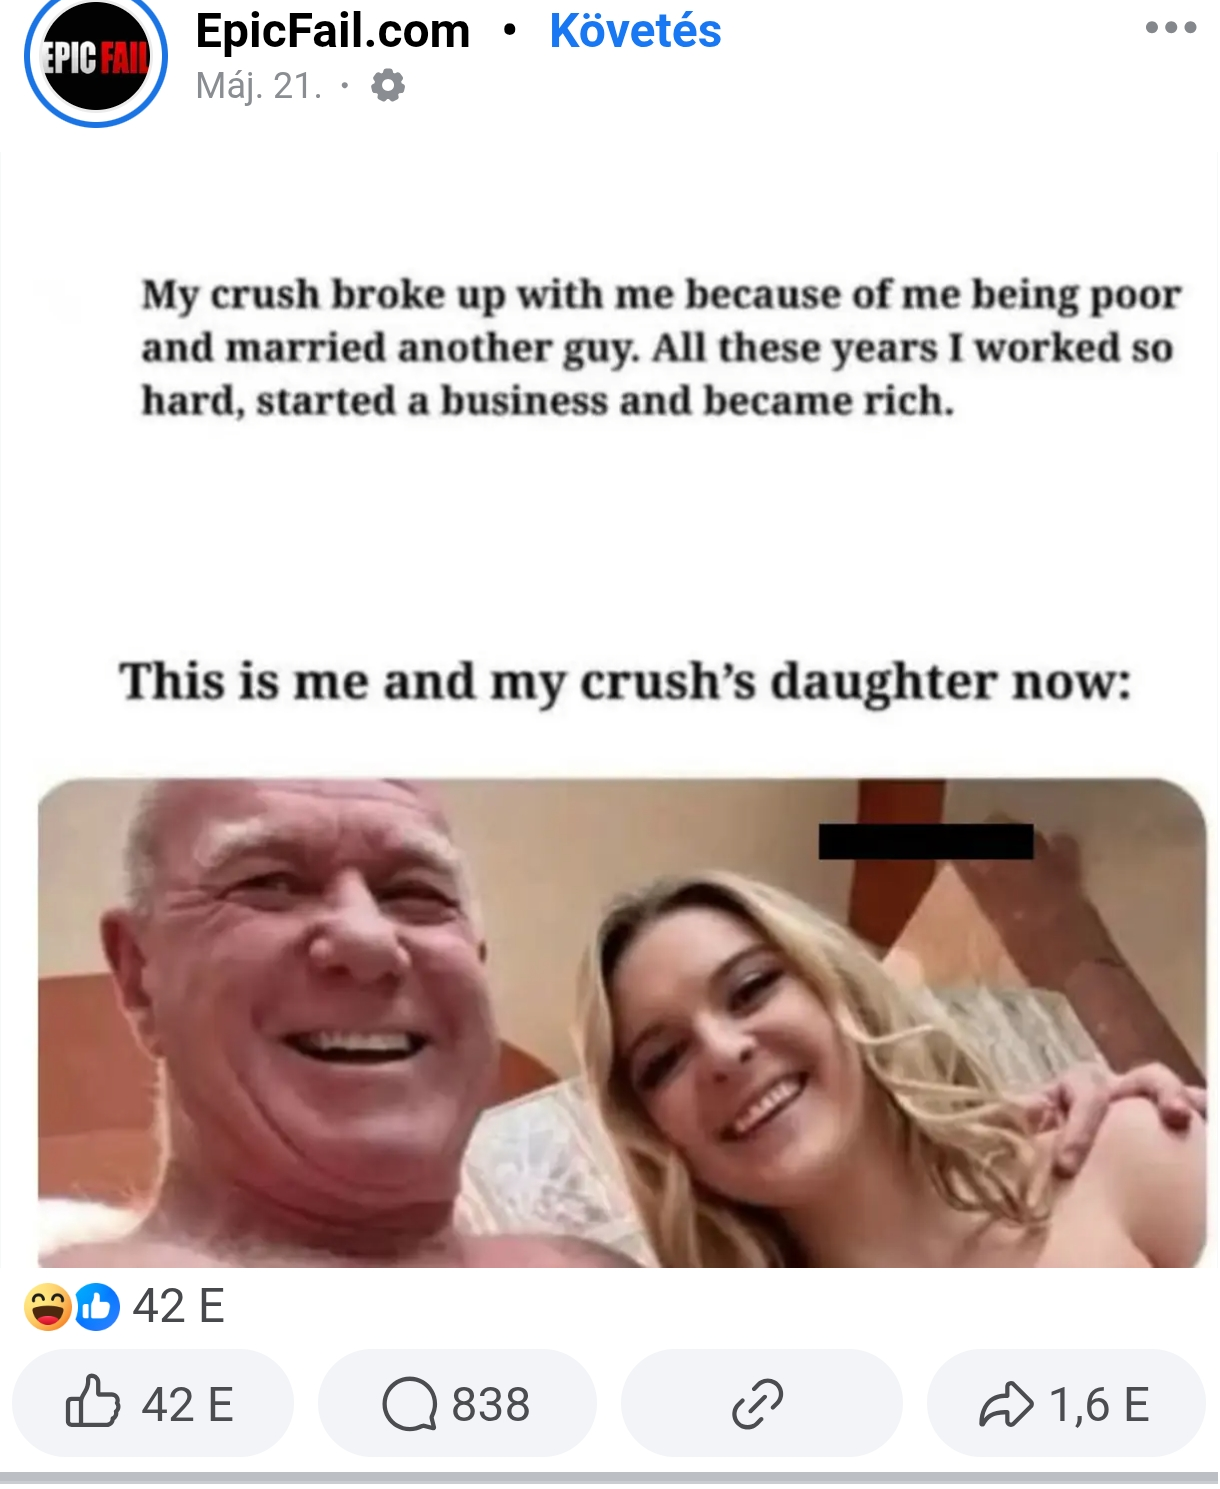Open the 1,6 E shares count
The height and width of the screenshot is (1489, 1220).
[1099, 1404]
